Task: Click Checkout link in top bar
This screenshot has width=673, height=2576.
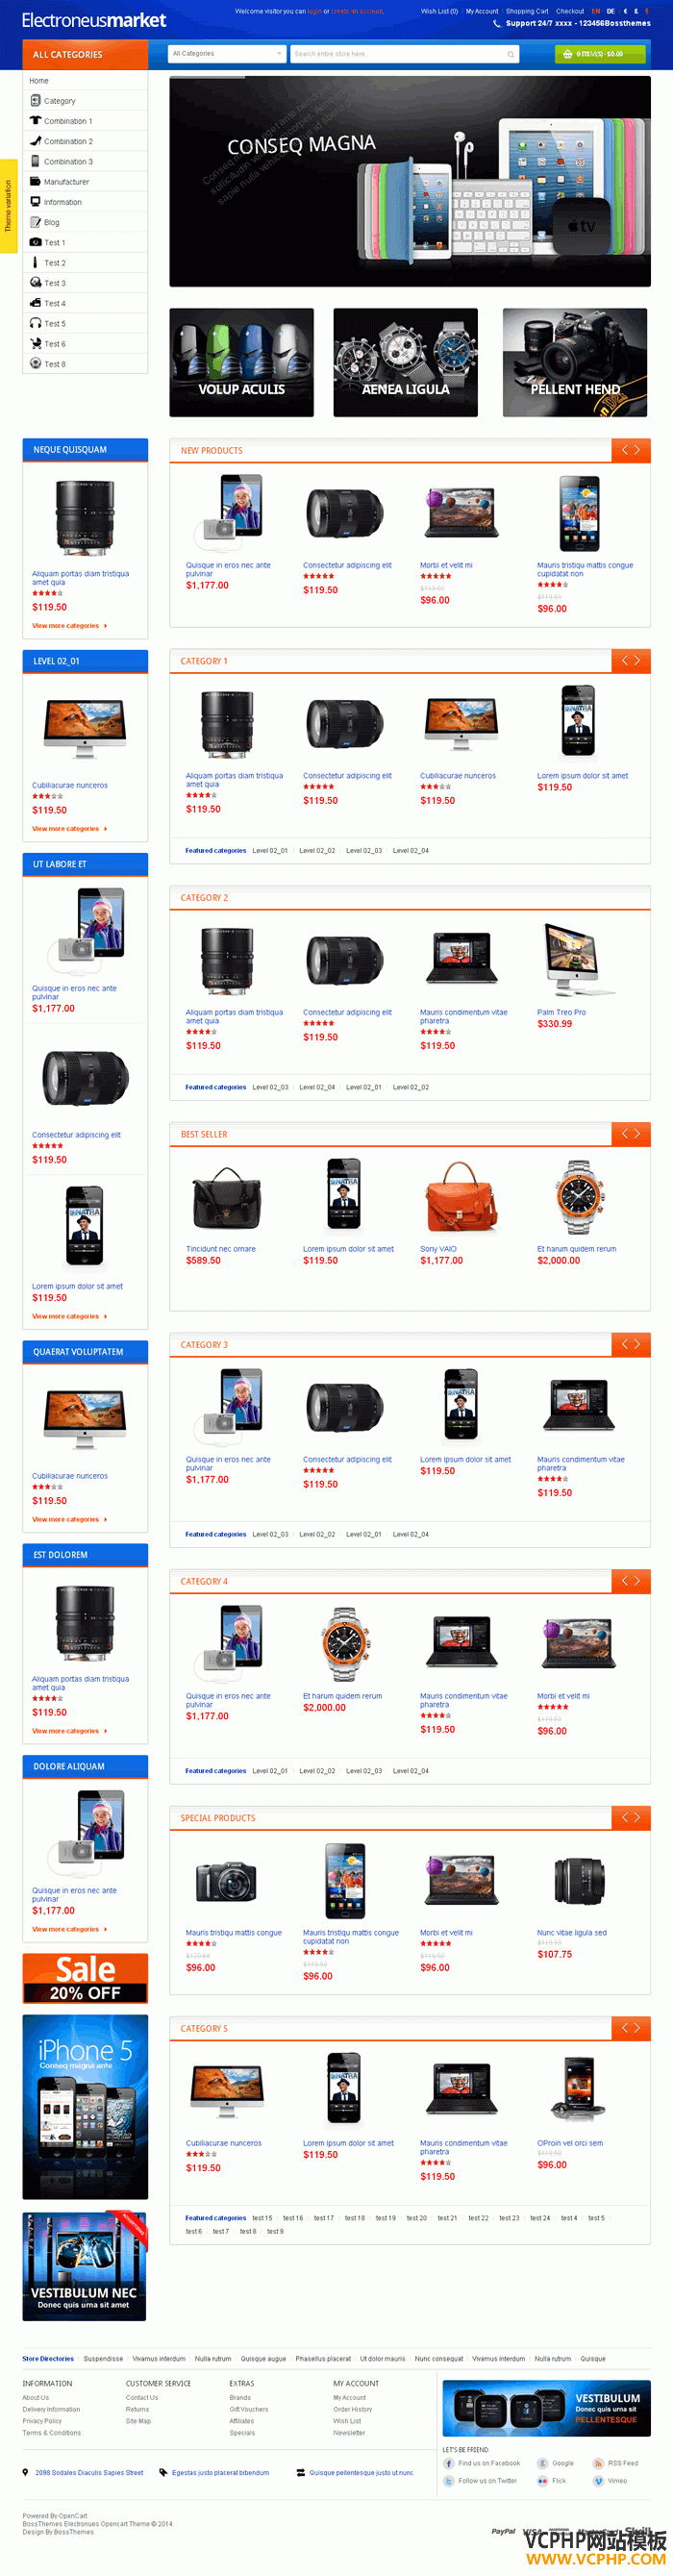Action: (570, 11)
